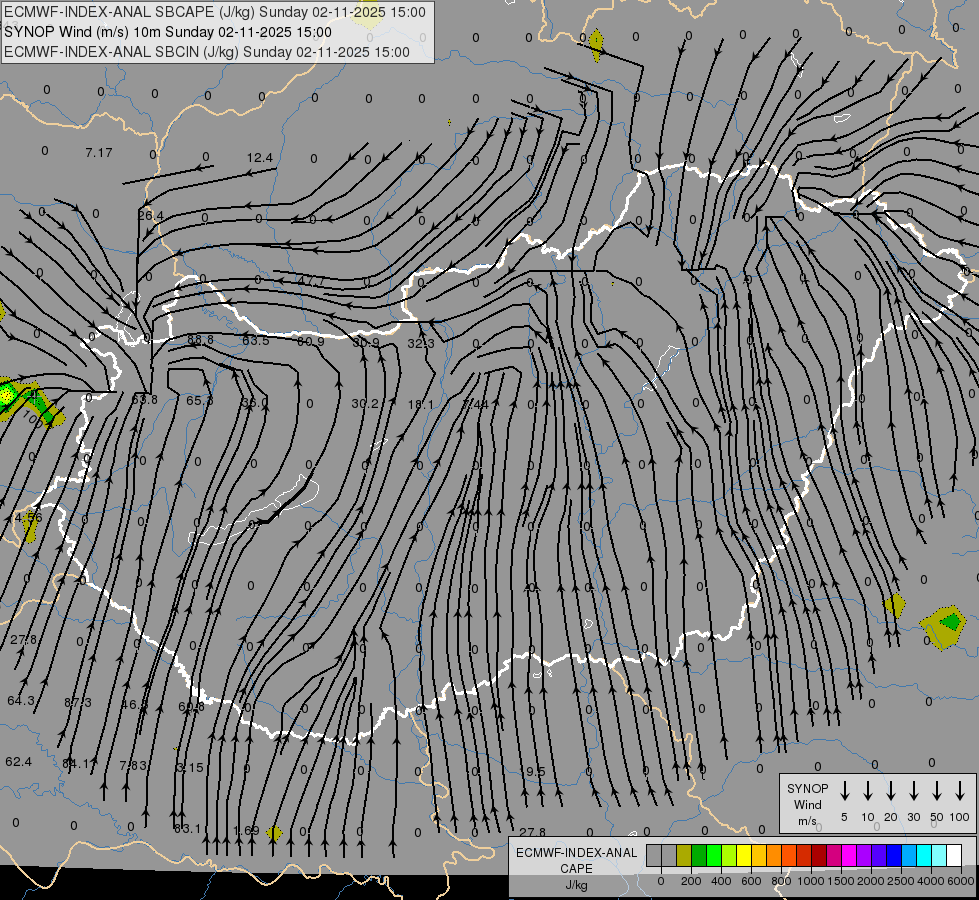Click the map value 7.83
Viewport: 979px width, 900px height.
coord(133,765)
